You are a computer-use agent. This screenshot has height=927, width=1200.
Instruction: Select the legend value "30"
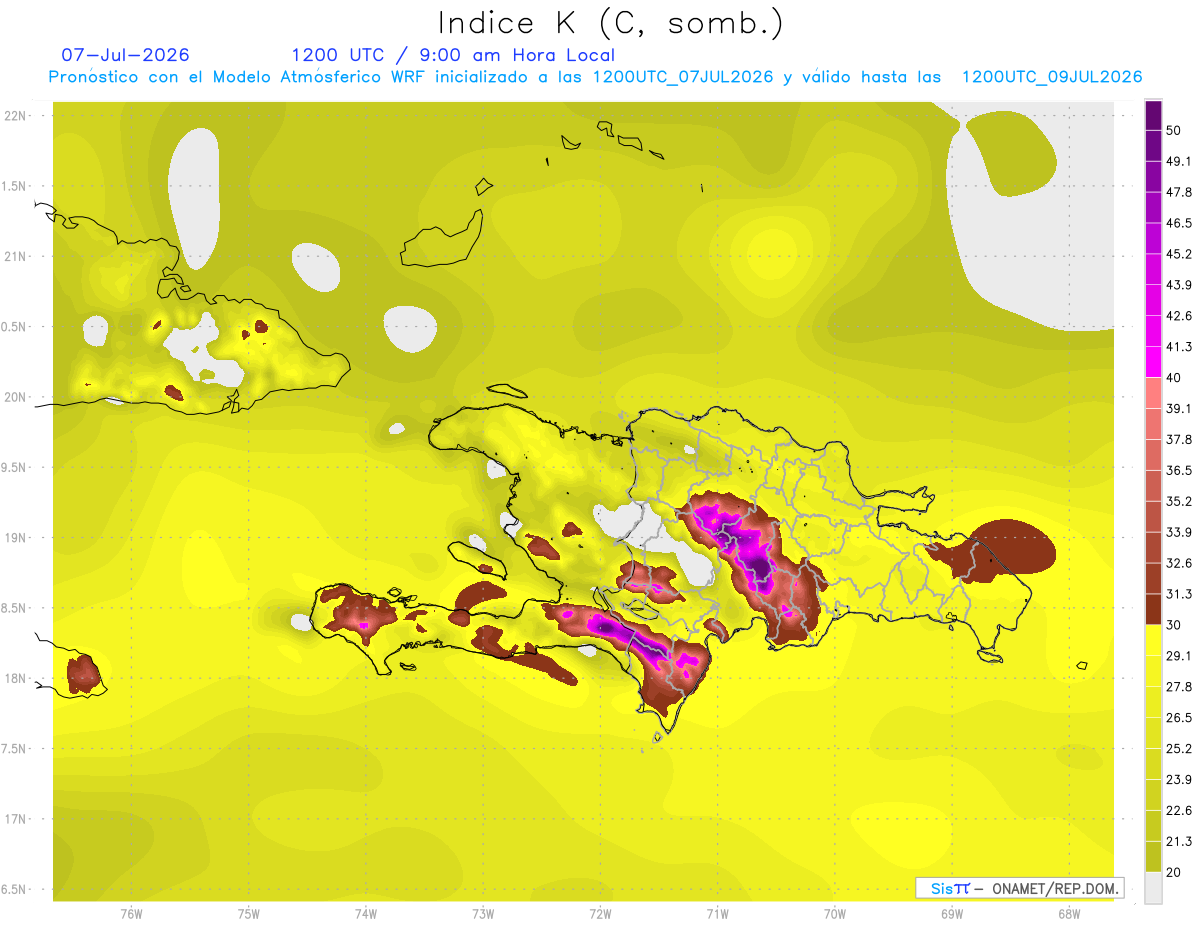click(x=1176, y=625)
